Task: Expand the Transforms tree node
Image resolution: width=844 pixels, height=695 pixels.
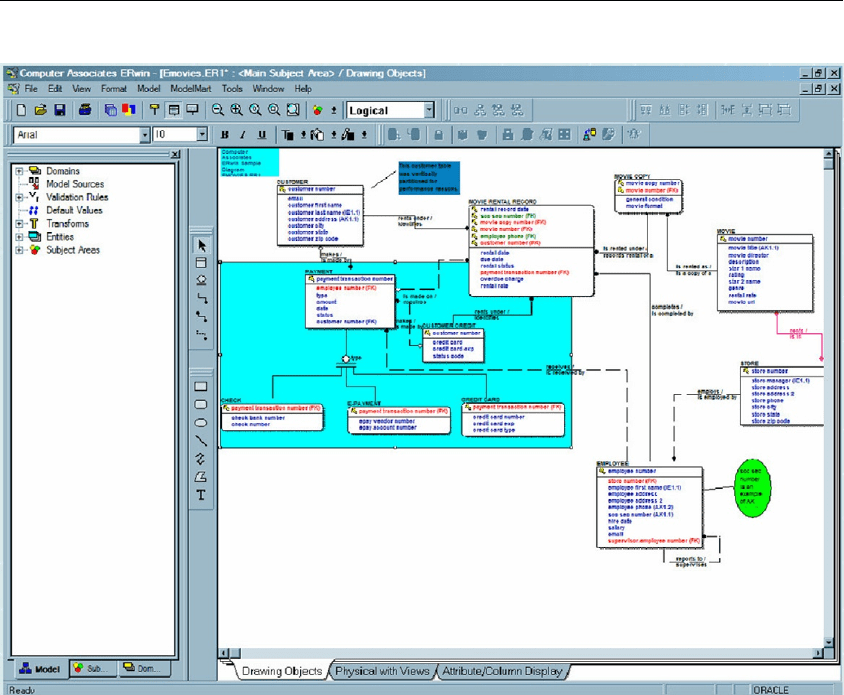Action: [19, 224]
